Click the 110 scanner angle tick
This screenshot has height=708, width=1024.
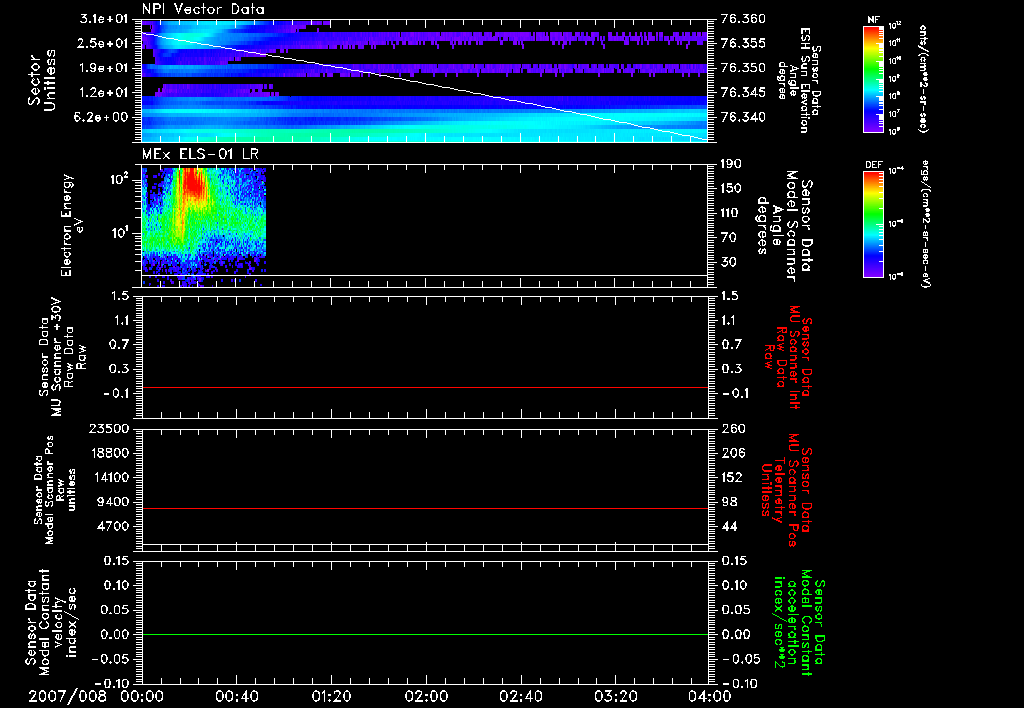(731, 213)
